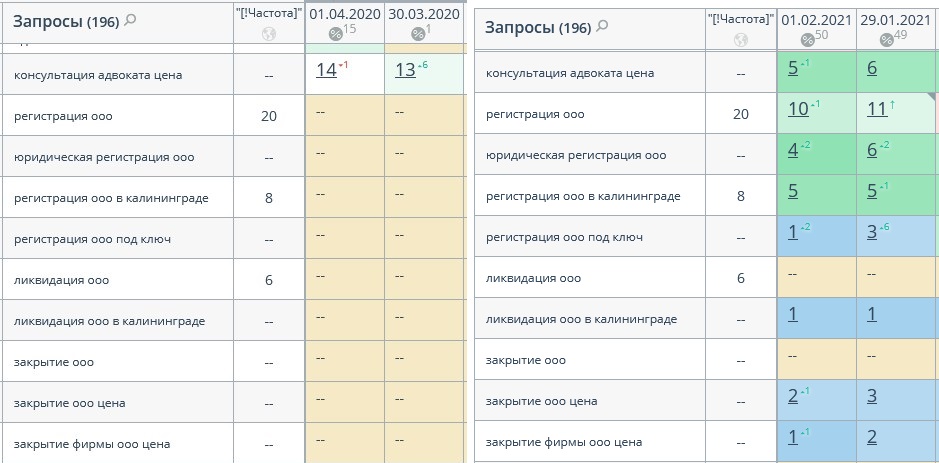This screenshot has width=939, height=463.
Task: Open position 11 for регистрация ооо
Action: (877, 109)
